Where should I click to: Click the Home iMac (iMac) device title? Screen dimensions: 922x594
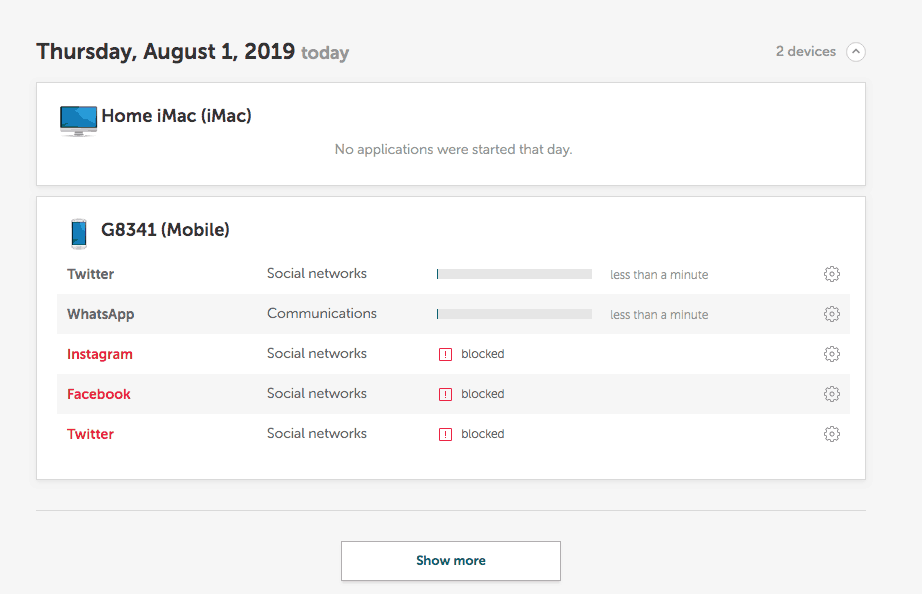pos(176,116)
